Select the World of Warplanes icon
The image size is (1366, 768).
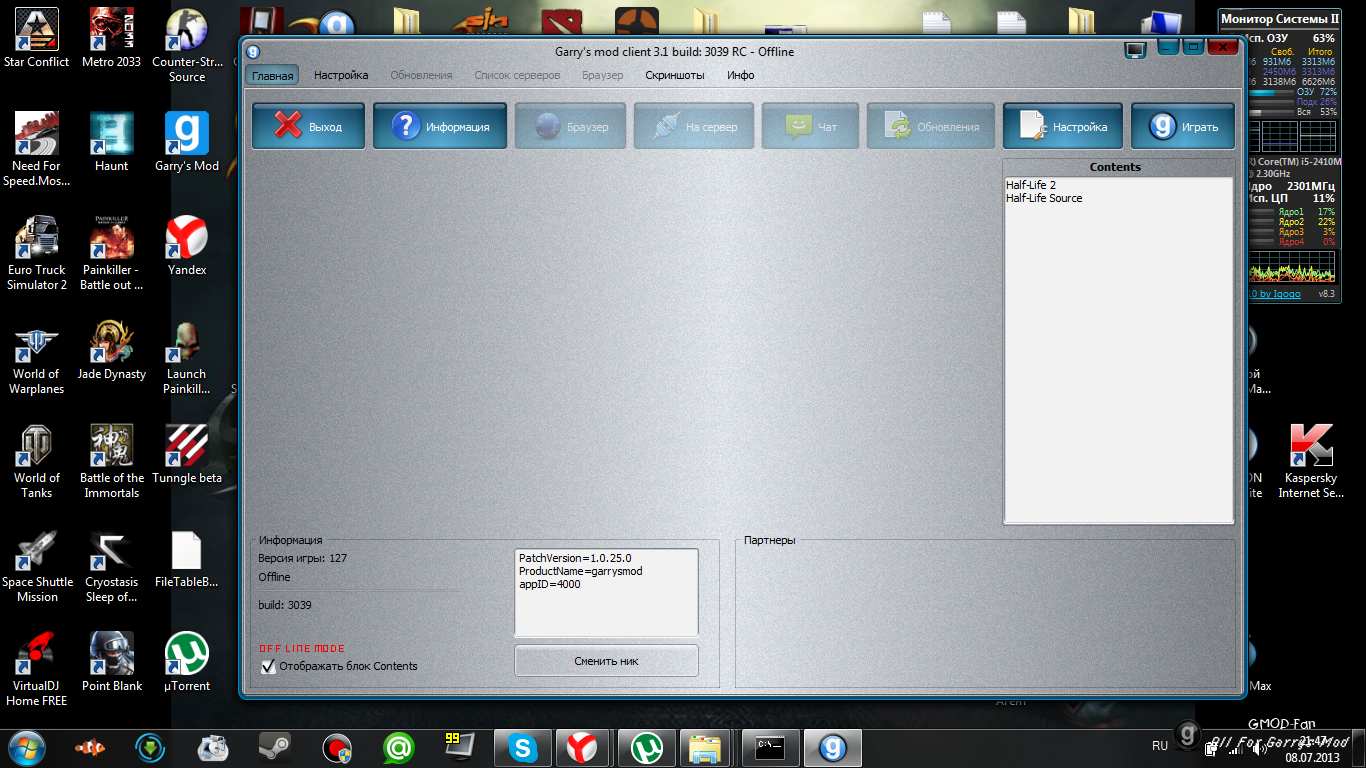(x=37, y=358)
